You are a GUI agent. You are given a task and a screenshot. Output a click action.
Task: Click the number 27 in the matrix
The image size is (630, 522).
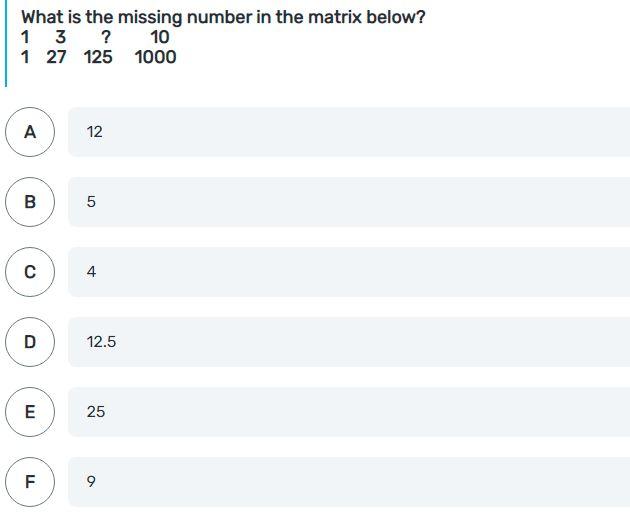coord(56,57)
